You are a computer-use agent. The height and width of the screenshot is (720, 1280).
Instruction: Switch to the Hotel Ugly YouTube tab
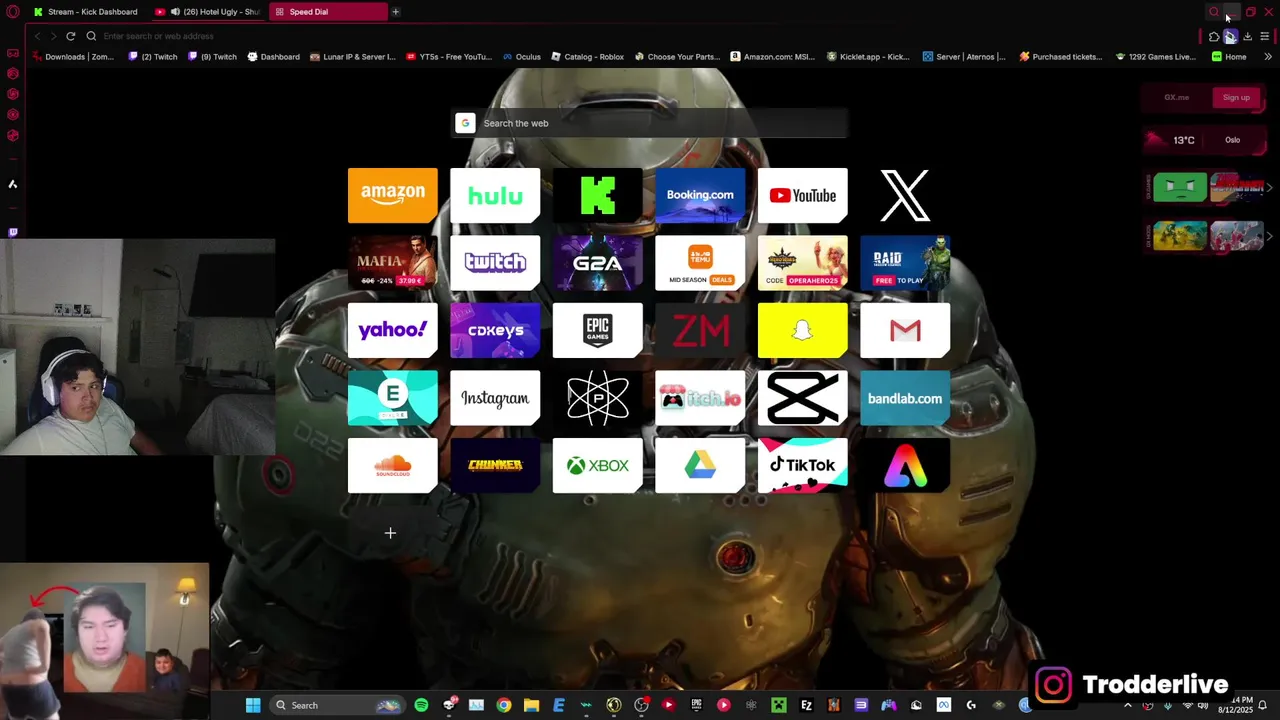pyautogui.click(x=207, y=12)
